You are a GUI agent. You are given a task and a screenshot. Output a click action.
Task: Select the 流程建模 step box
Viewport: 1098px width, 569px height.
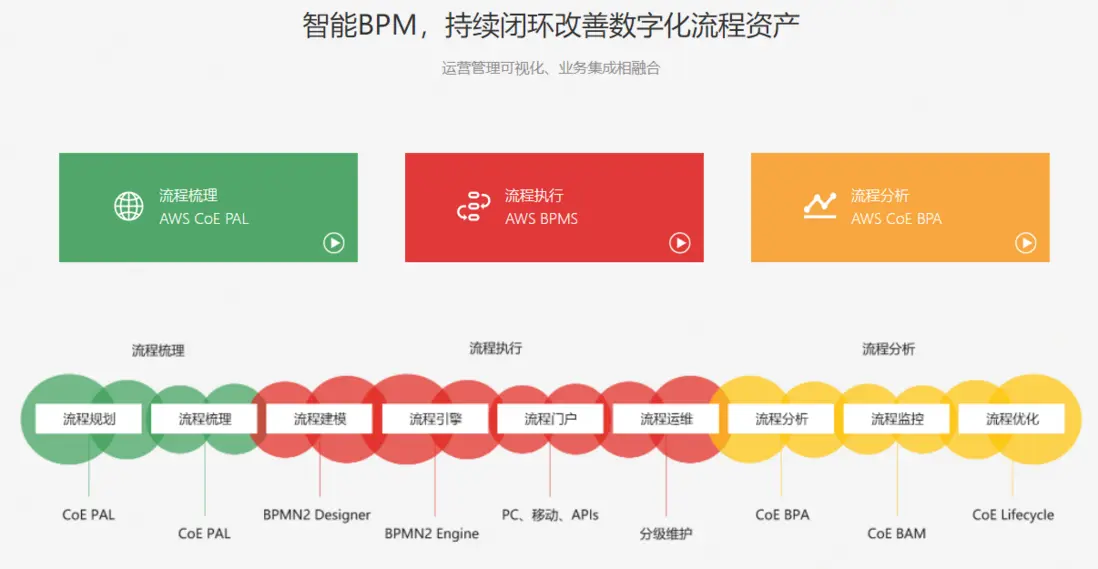point(319,419)
